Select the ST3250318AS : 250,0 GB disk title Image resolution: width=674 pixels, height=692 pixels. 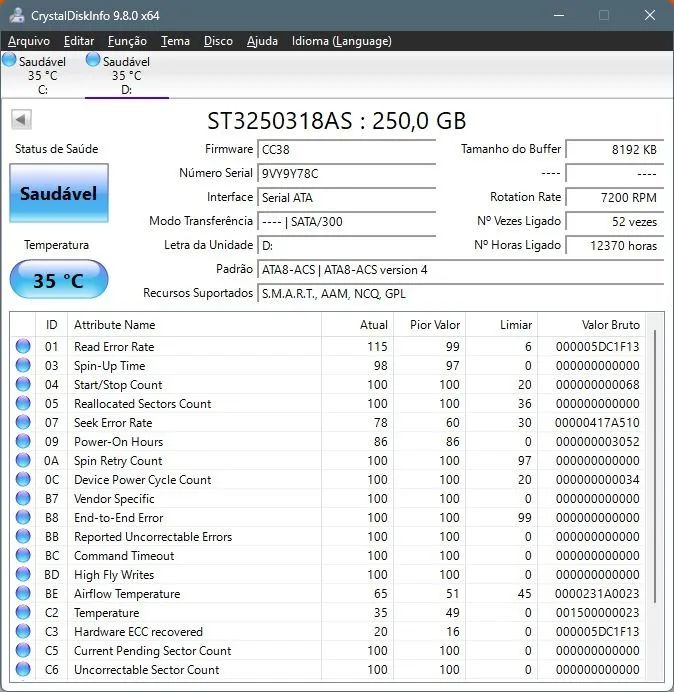click(x=337, y=121)
